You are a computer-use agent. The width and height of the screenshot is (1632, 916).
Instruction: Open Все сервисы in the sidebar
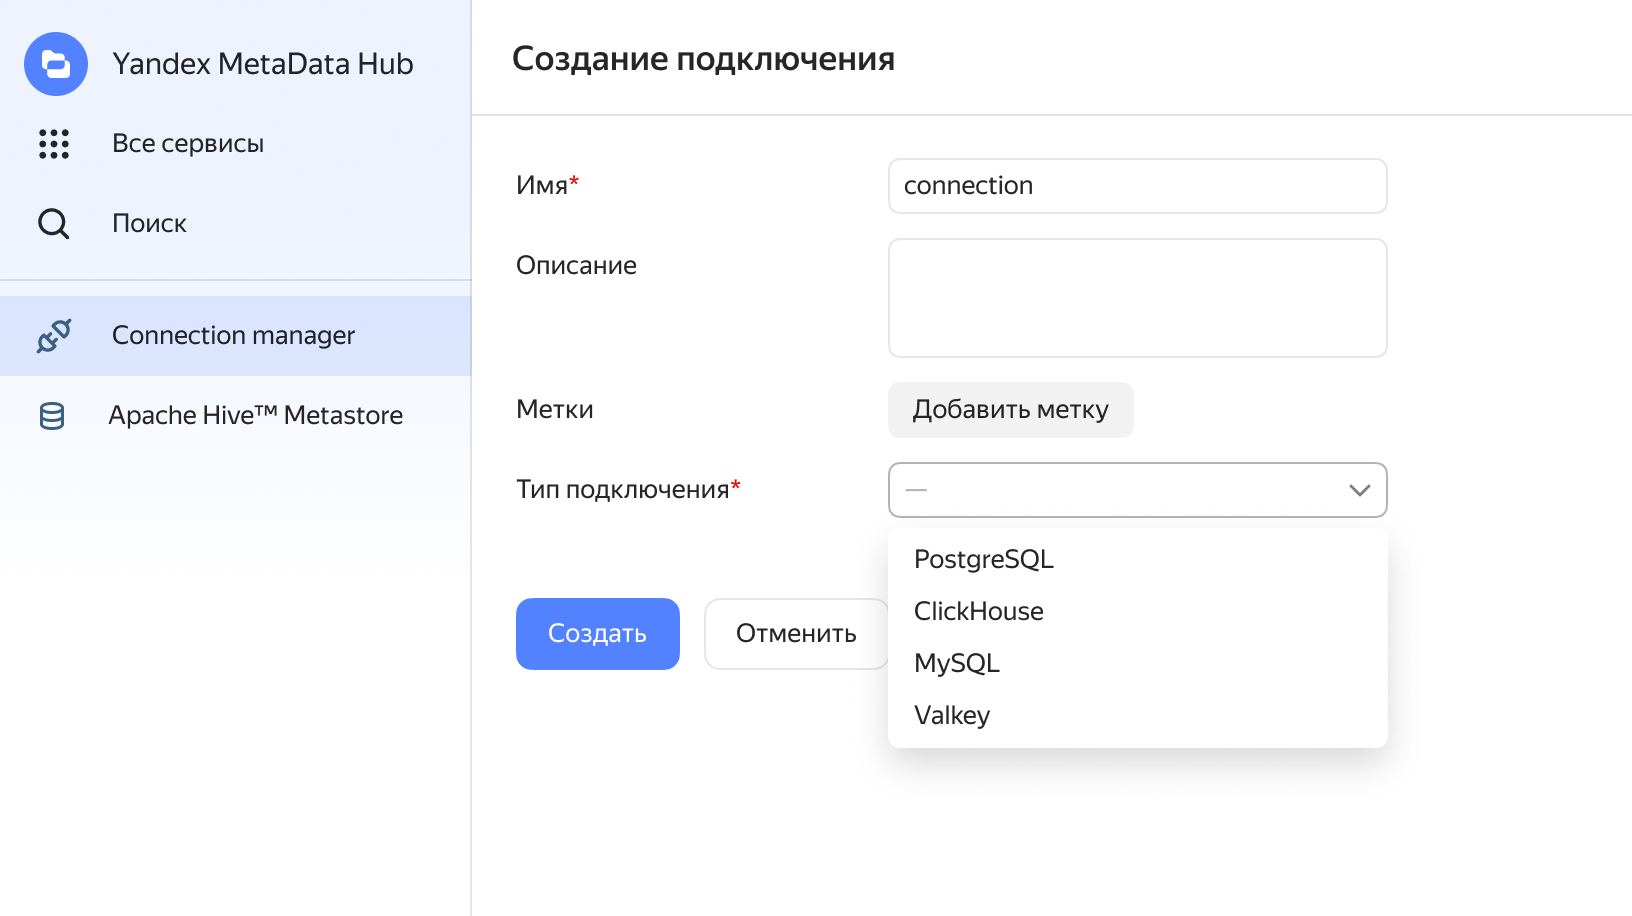(188, 144)
